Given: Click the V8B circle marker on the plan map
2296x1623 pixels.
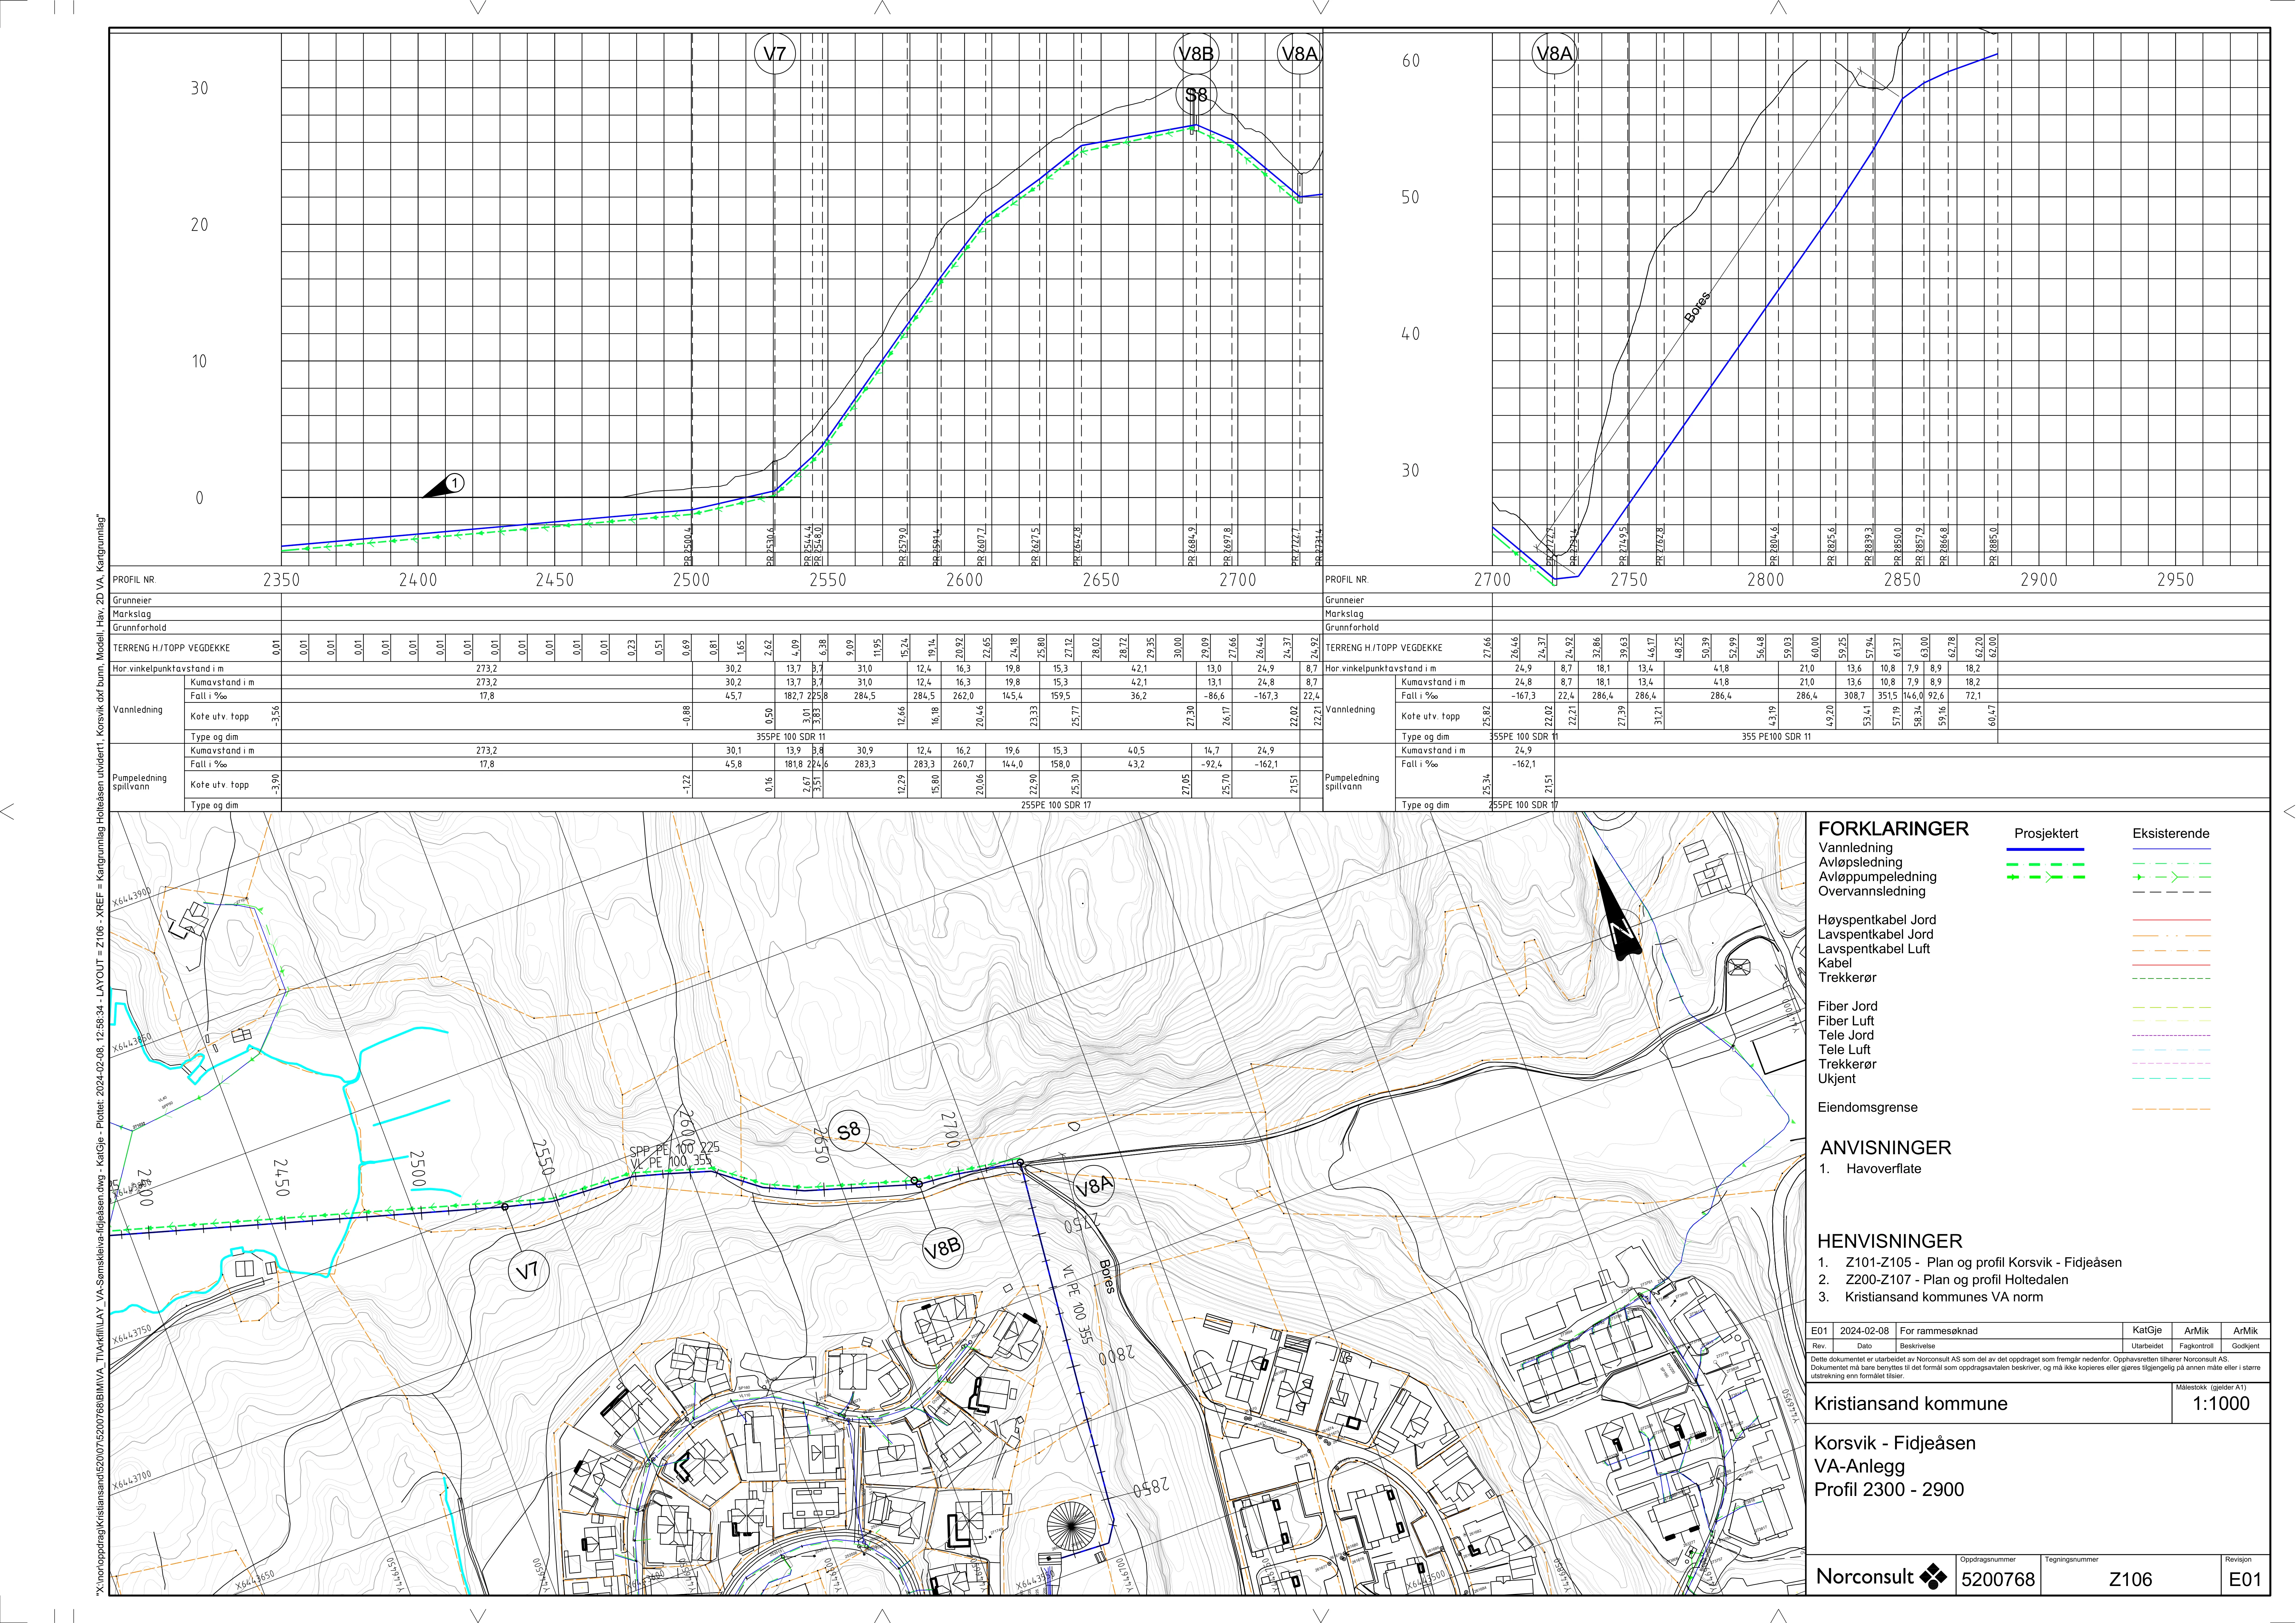Looking at the screenshot, I should (942, 1248).
